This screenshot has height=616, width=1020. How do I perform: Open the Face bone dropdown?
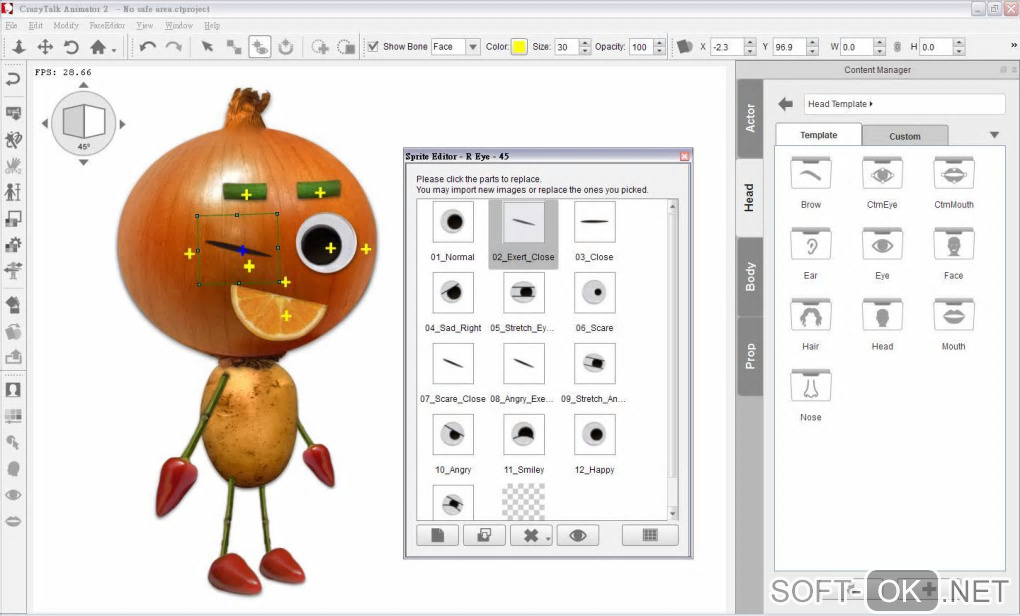point(472,47)
